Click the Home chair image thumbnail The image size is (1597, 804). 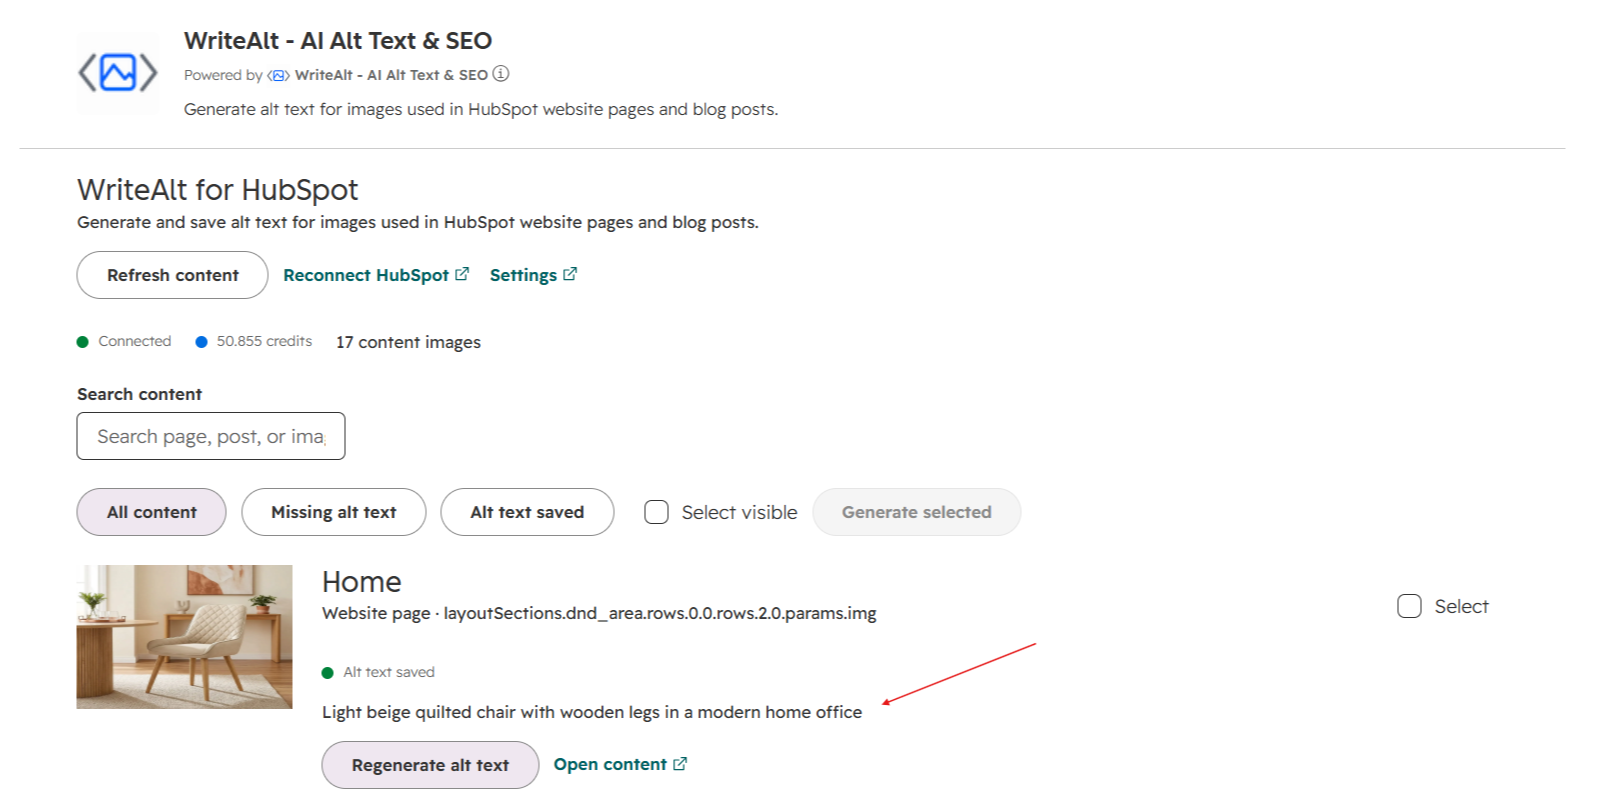185,637
